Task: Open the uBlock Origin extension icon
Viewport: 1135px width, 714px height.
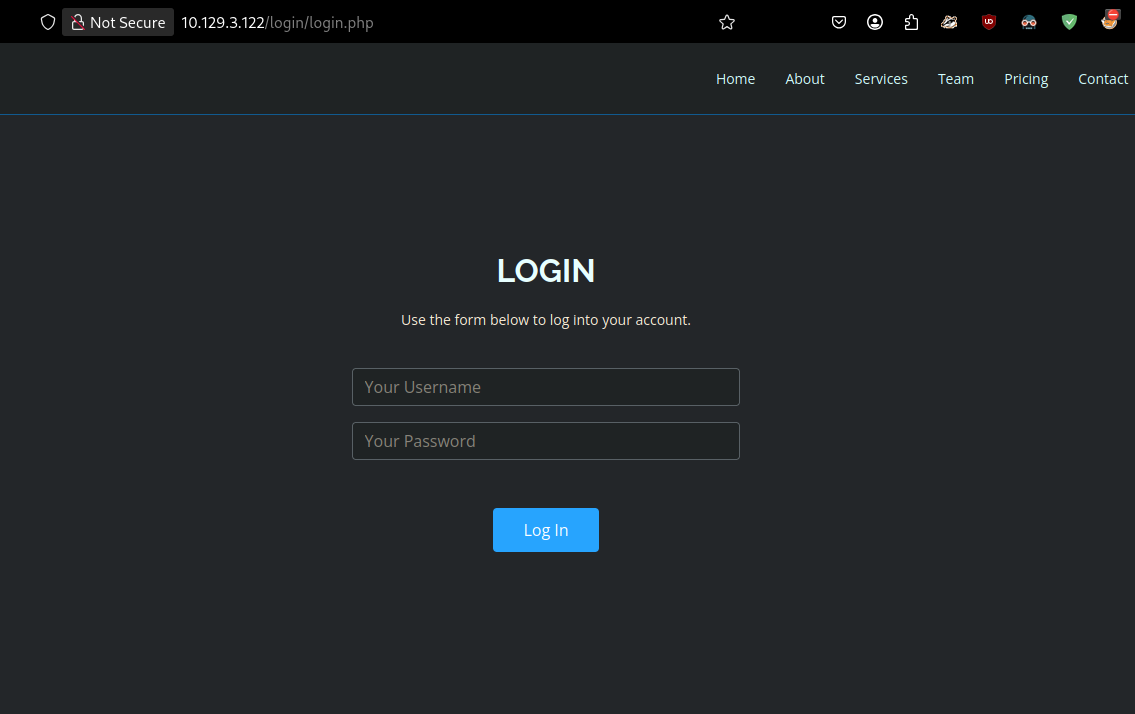Action: point(989,22)
